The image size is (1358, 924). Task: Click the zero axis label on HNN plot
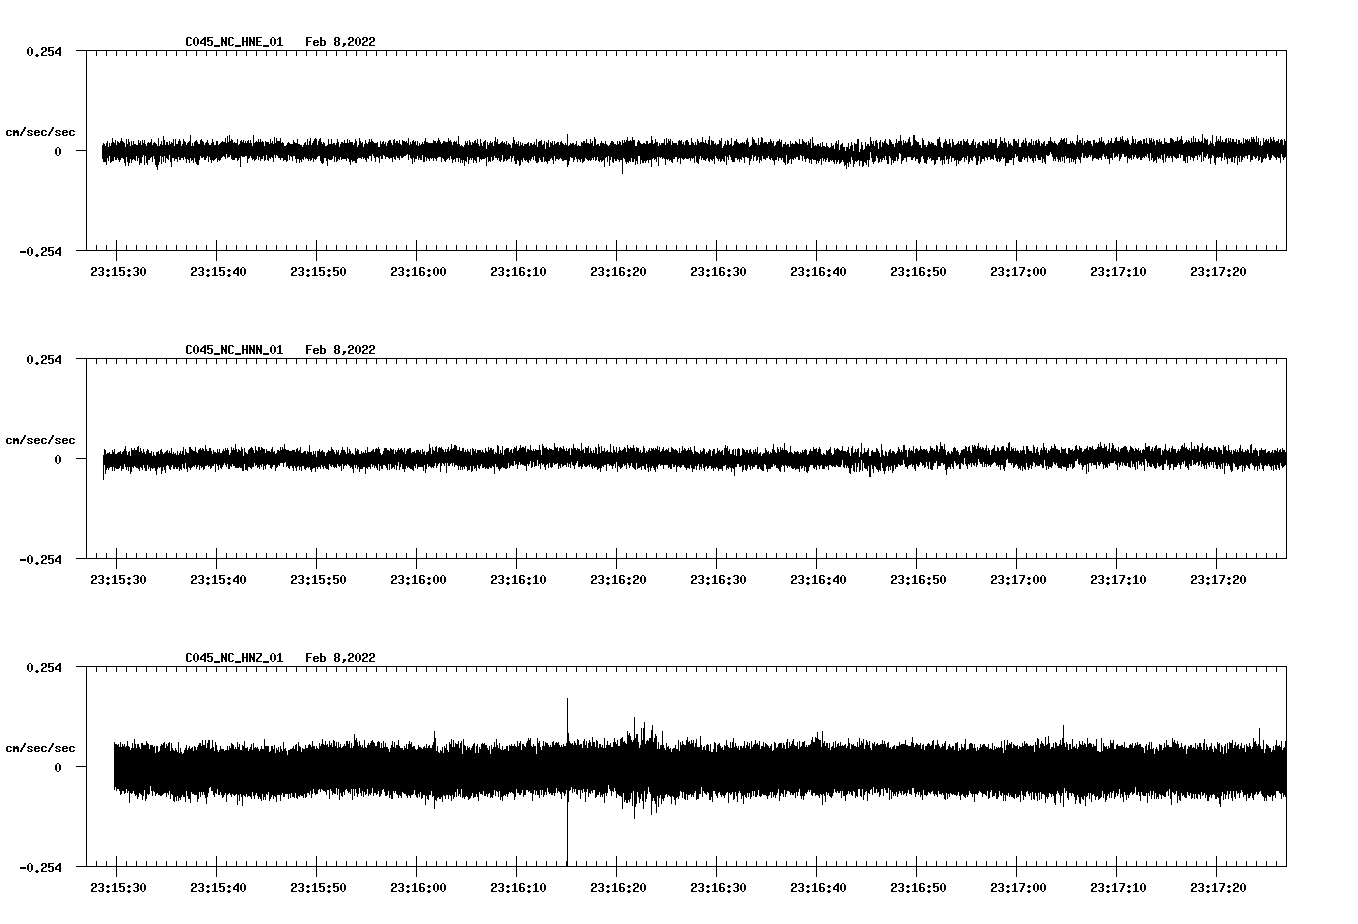[x=58, y=460]
